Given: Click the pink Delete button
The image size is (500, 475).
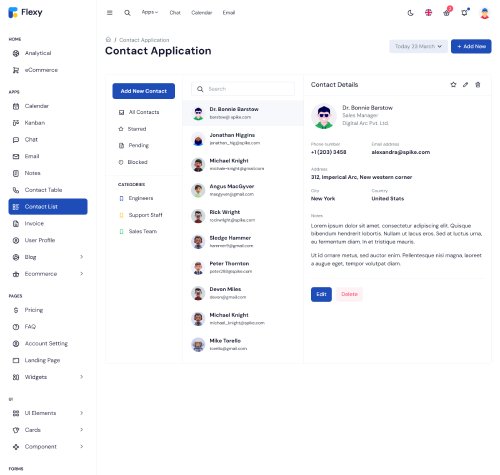Looking at the screenshot, I should point(349,294).
